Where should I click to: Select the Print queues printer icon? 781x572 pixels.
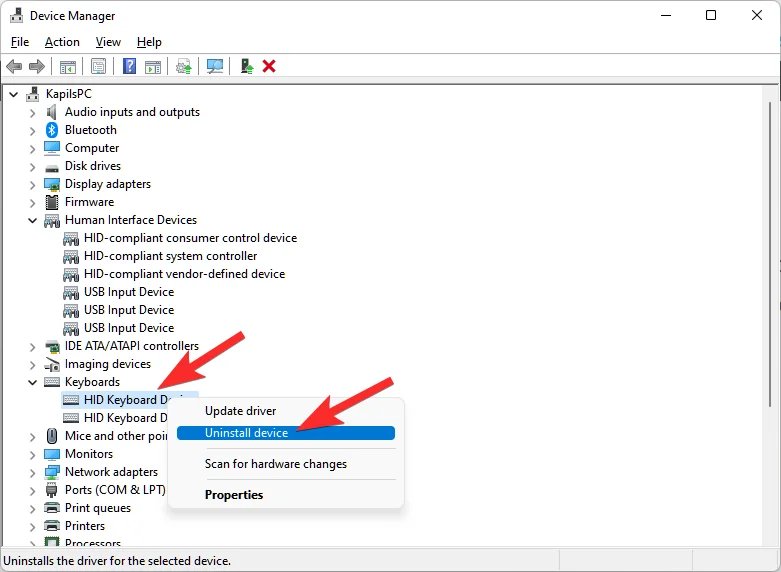[52, 508]
